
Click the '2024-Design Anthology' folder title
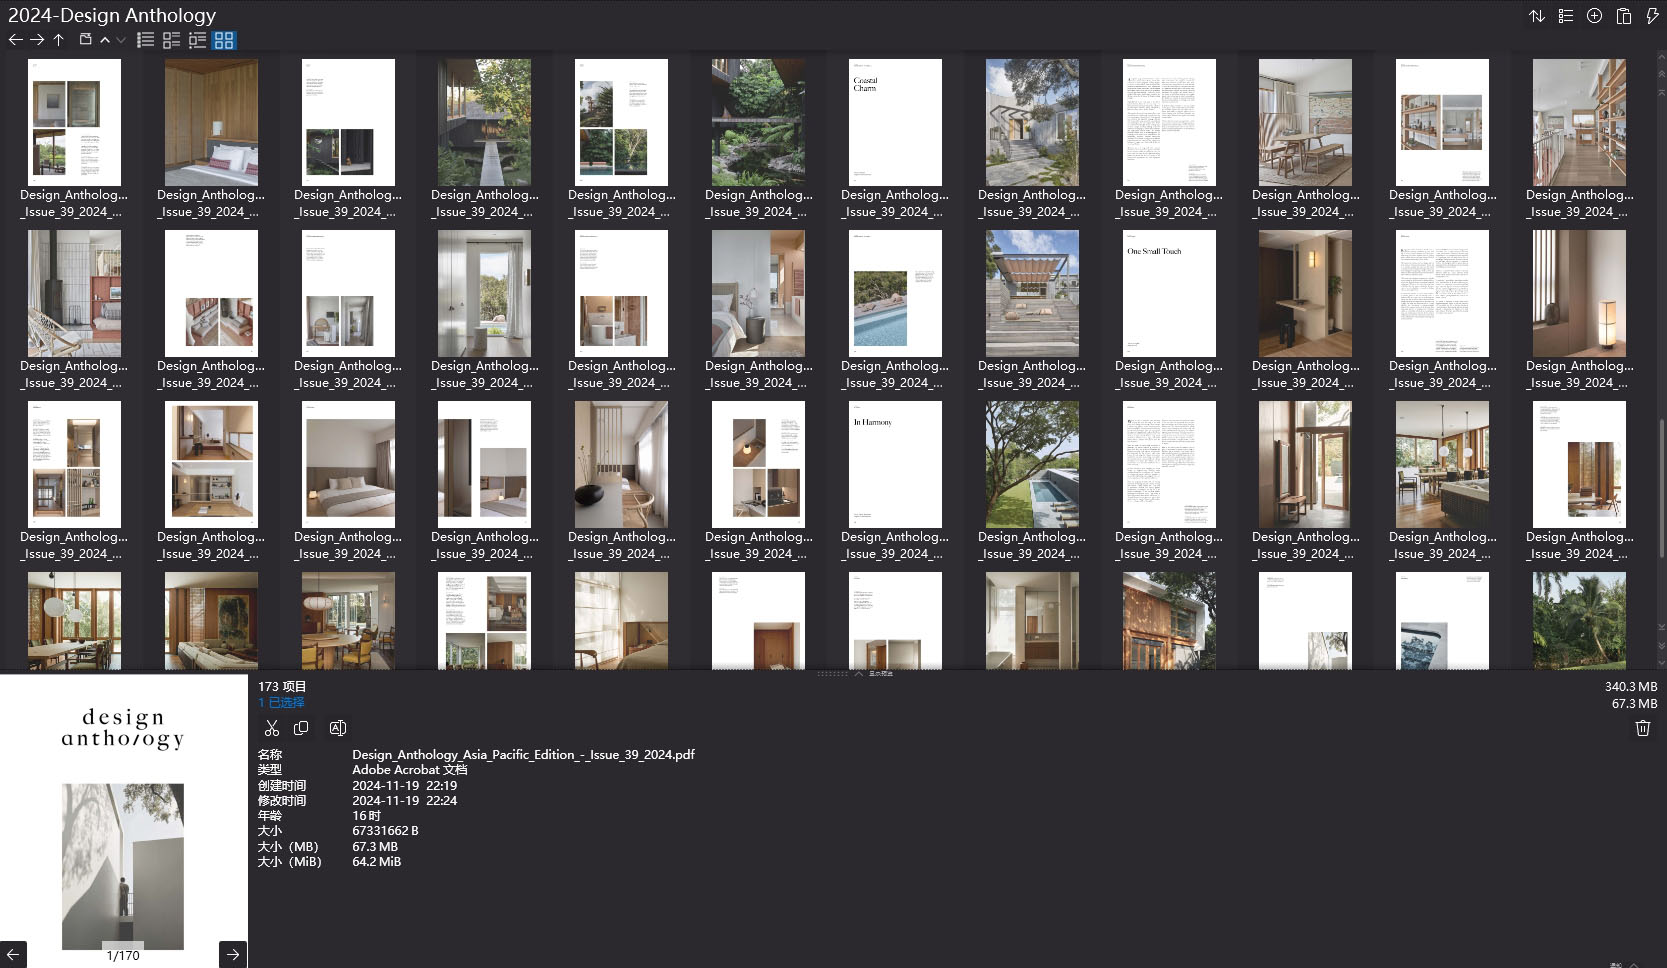(112, 15)
